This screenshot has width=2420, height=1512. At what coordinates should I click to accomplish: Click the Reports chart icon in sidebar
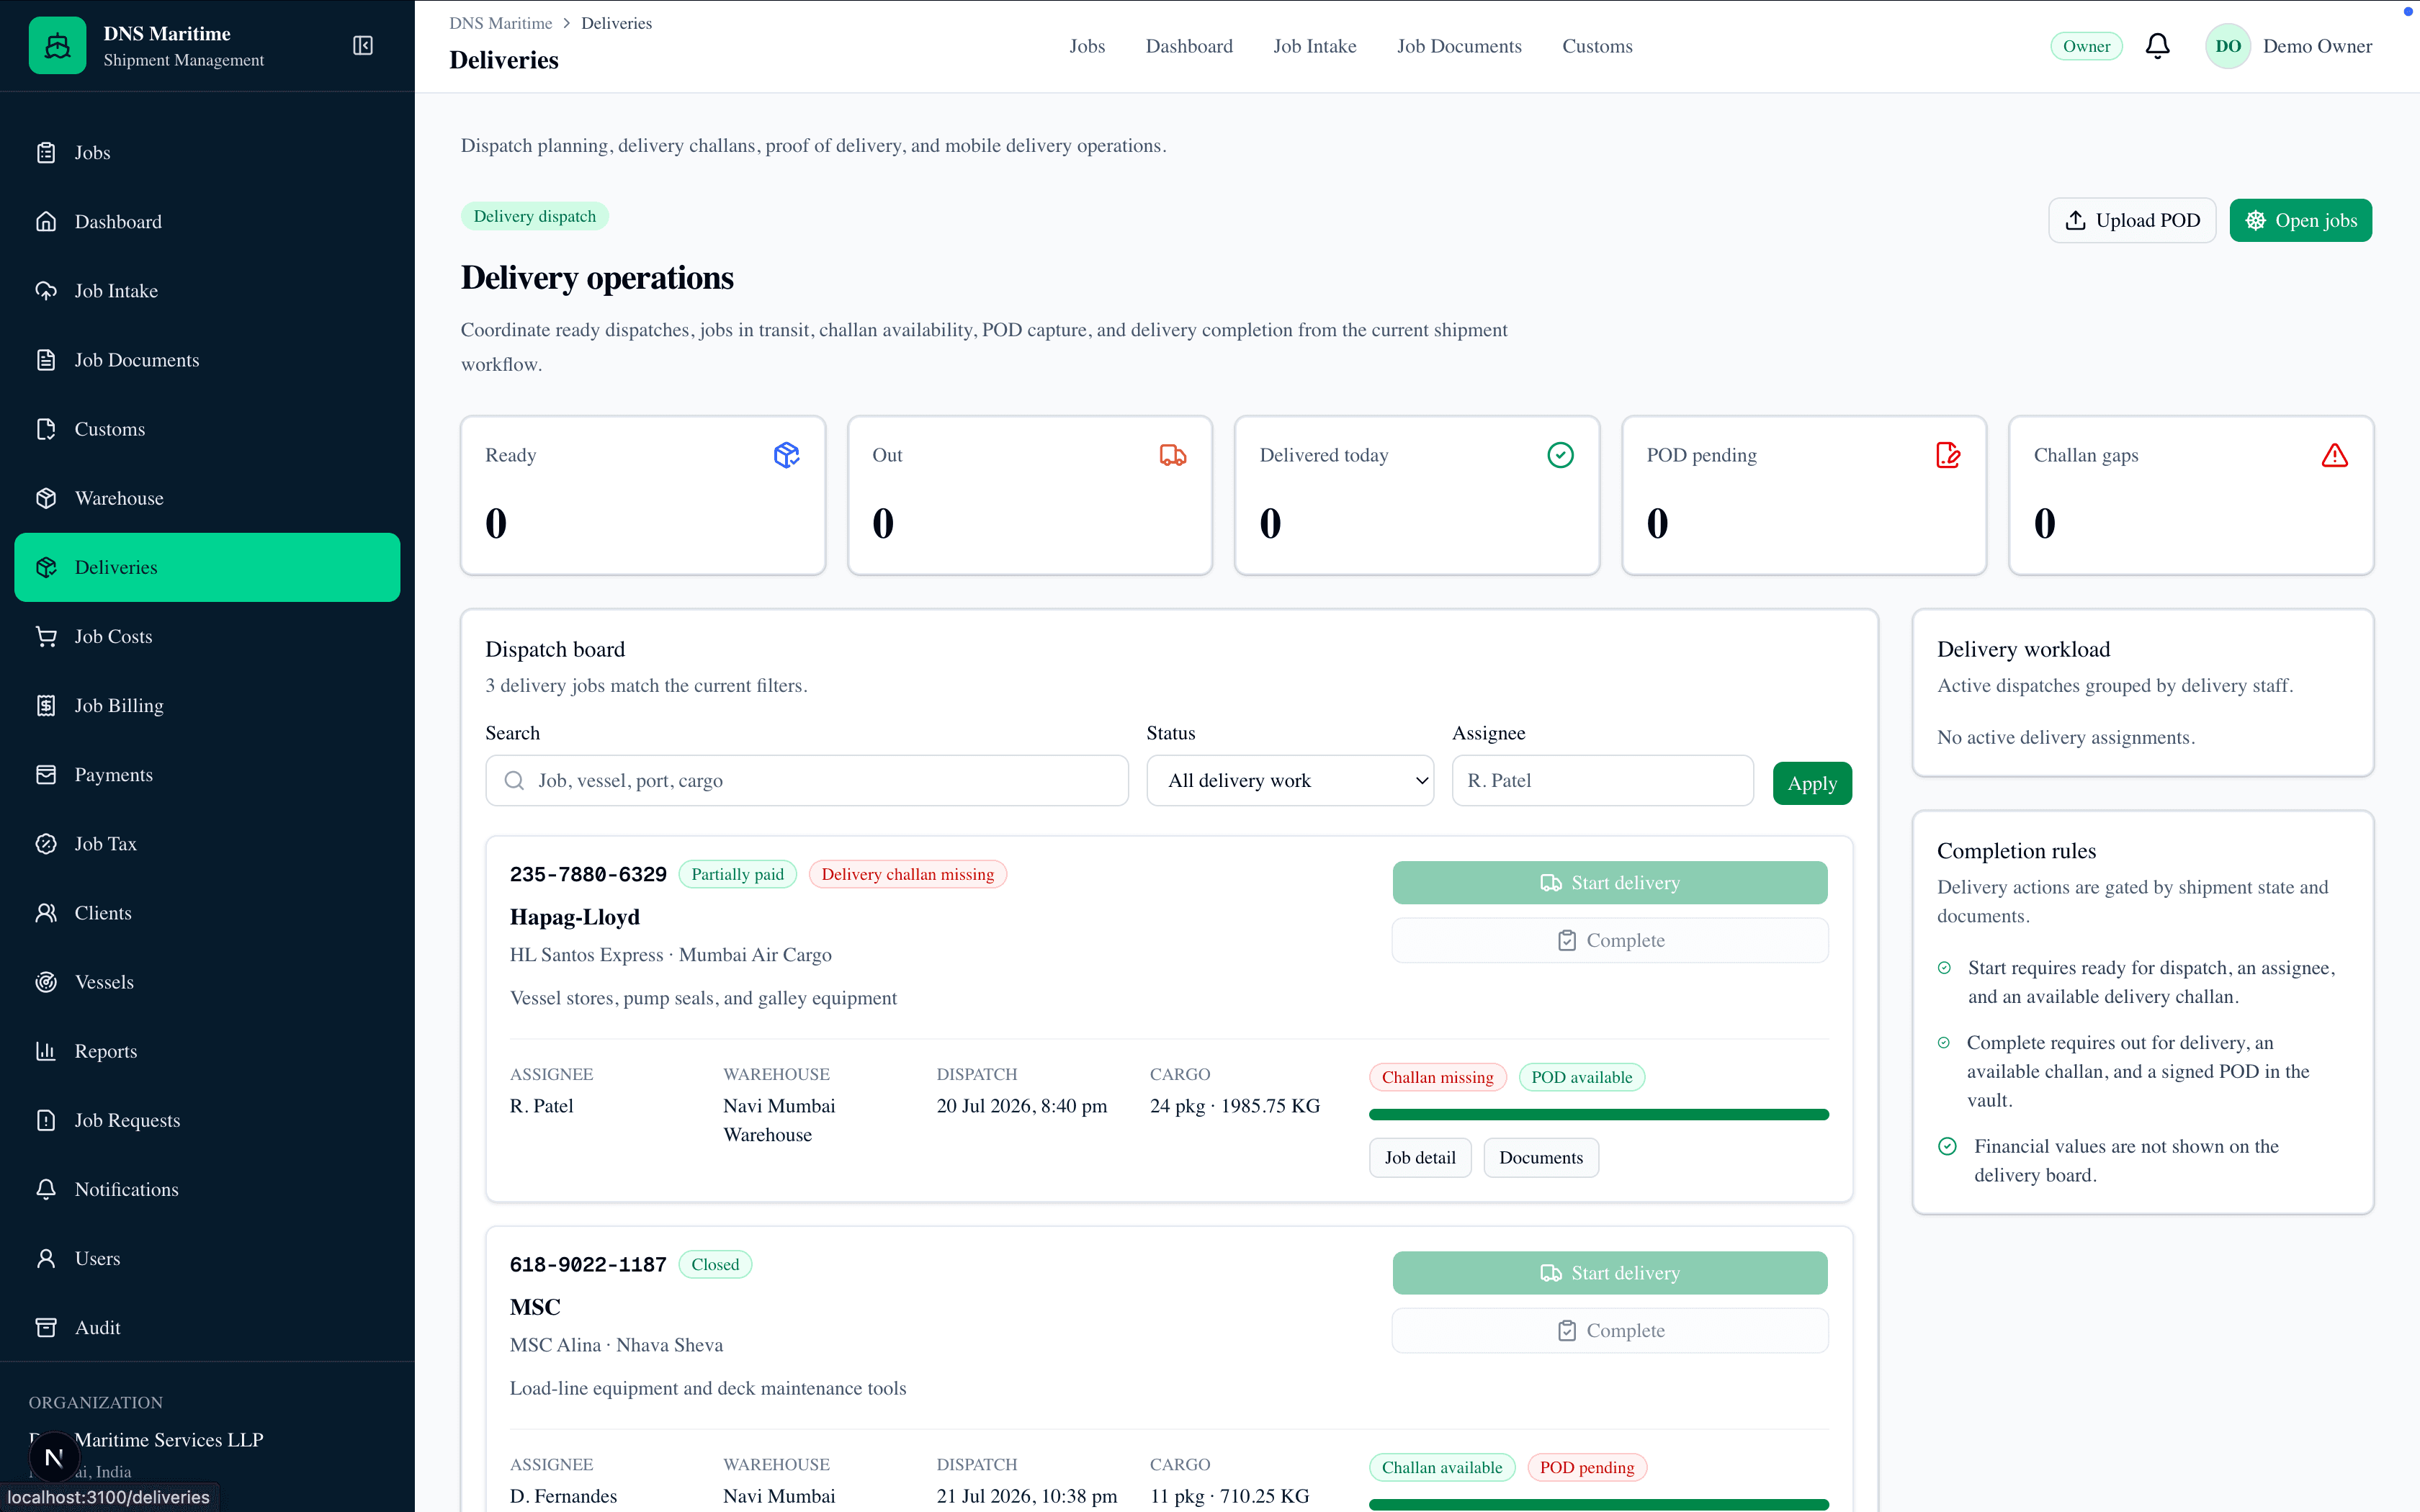coord(46,1051)
